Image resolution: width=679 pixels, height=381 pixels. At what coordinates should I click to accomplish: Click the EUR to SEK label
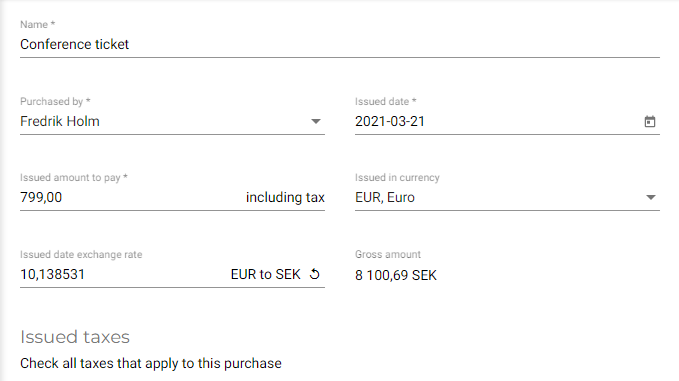click(265, 274)
